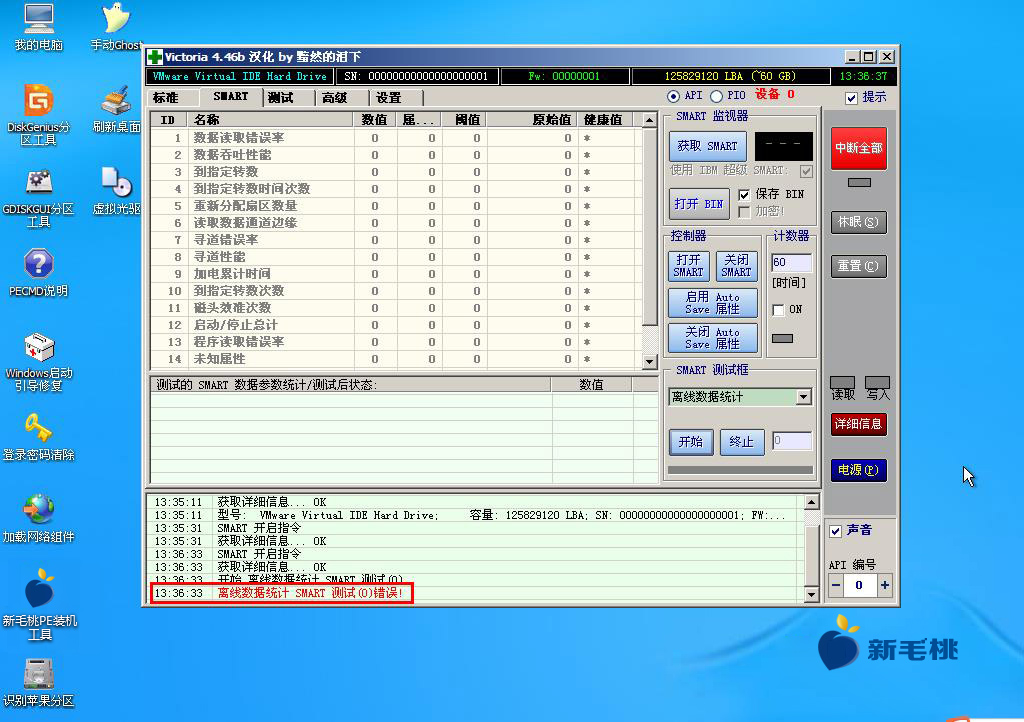Select the SMART tab
1024x722 pixels.
pos(231,97)
